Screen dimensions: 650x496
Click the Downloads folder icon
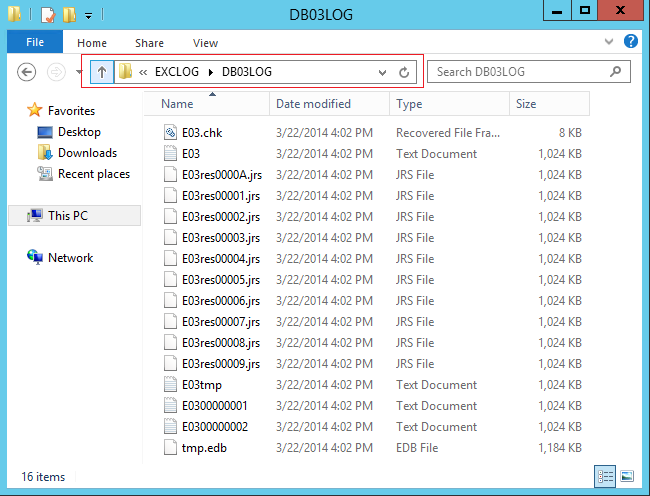(45, 152)
